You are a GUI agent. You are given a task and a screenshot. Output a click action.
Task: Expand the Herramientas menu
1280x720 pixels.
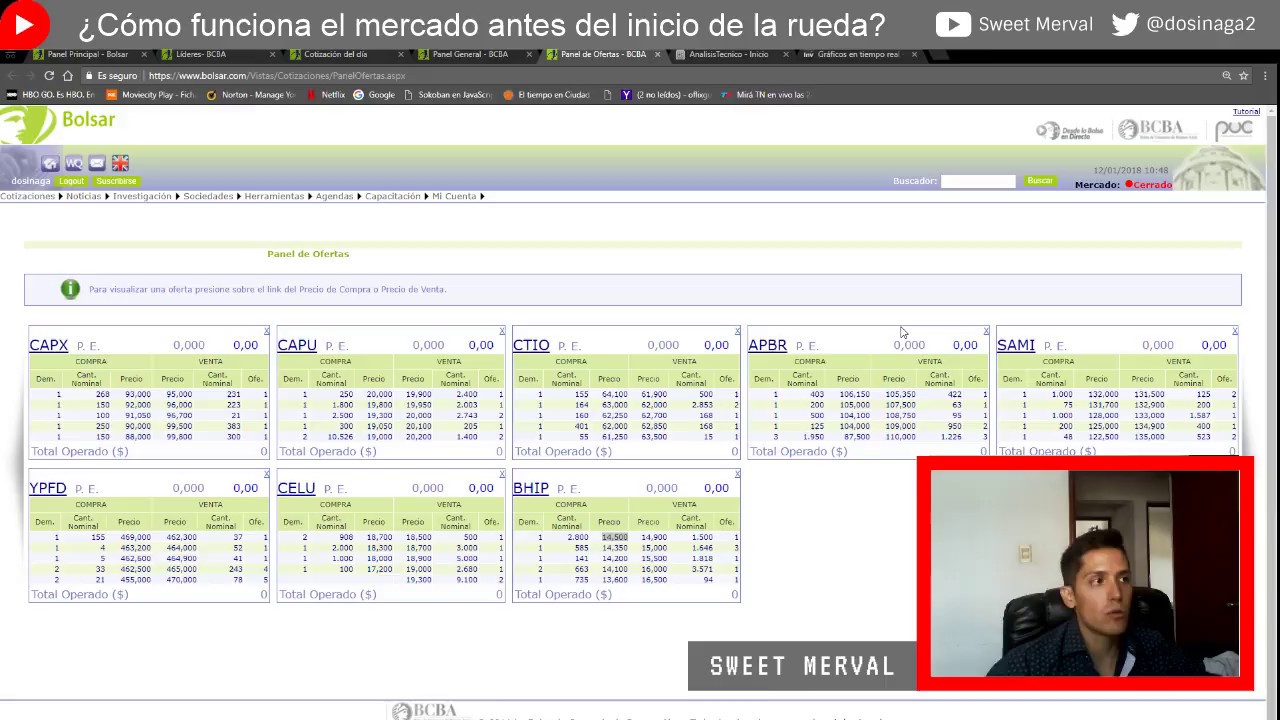pyautogui.click(x=277, y=196)
